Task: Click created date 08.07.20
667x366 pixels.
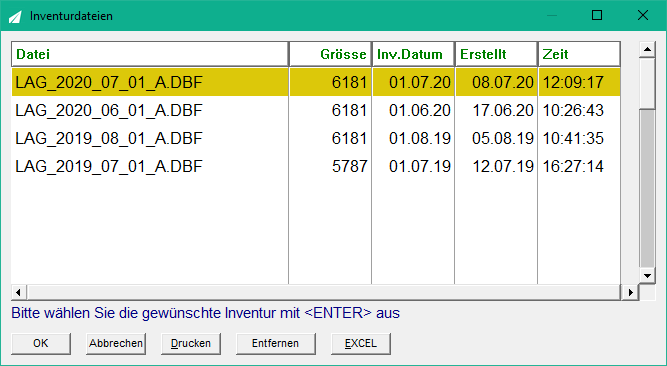Action: (x=503, y=82)
